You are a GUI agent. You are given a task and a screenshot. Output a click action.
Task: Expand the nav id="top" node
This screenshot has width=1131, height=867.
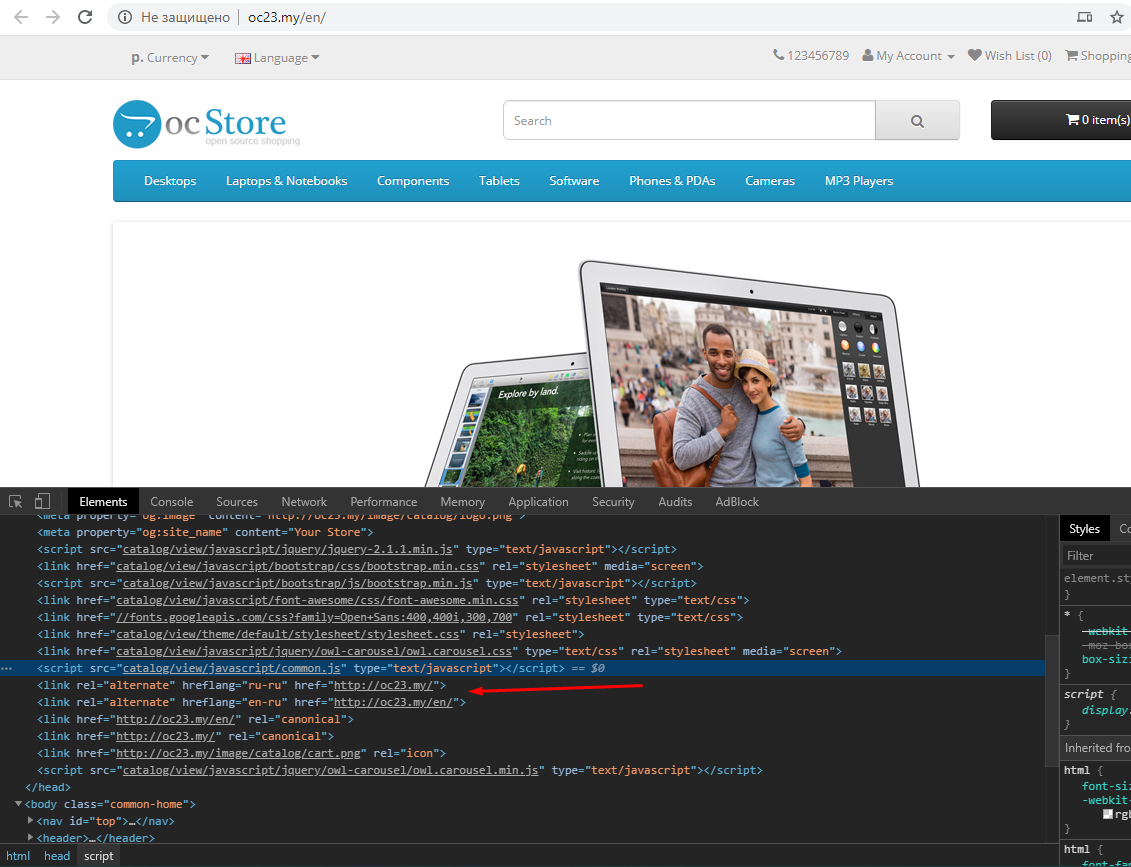(x=31, y=821)
